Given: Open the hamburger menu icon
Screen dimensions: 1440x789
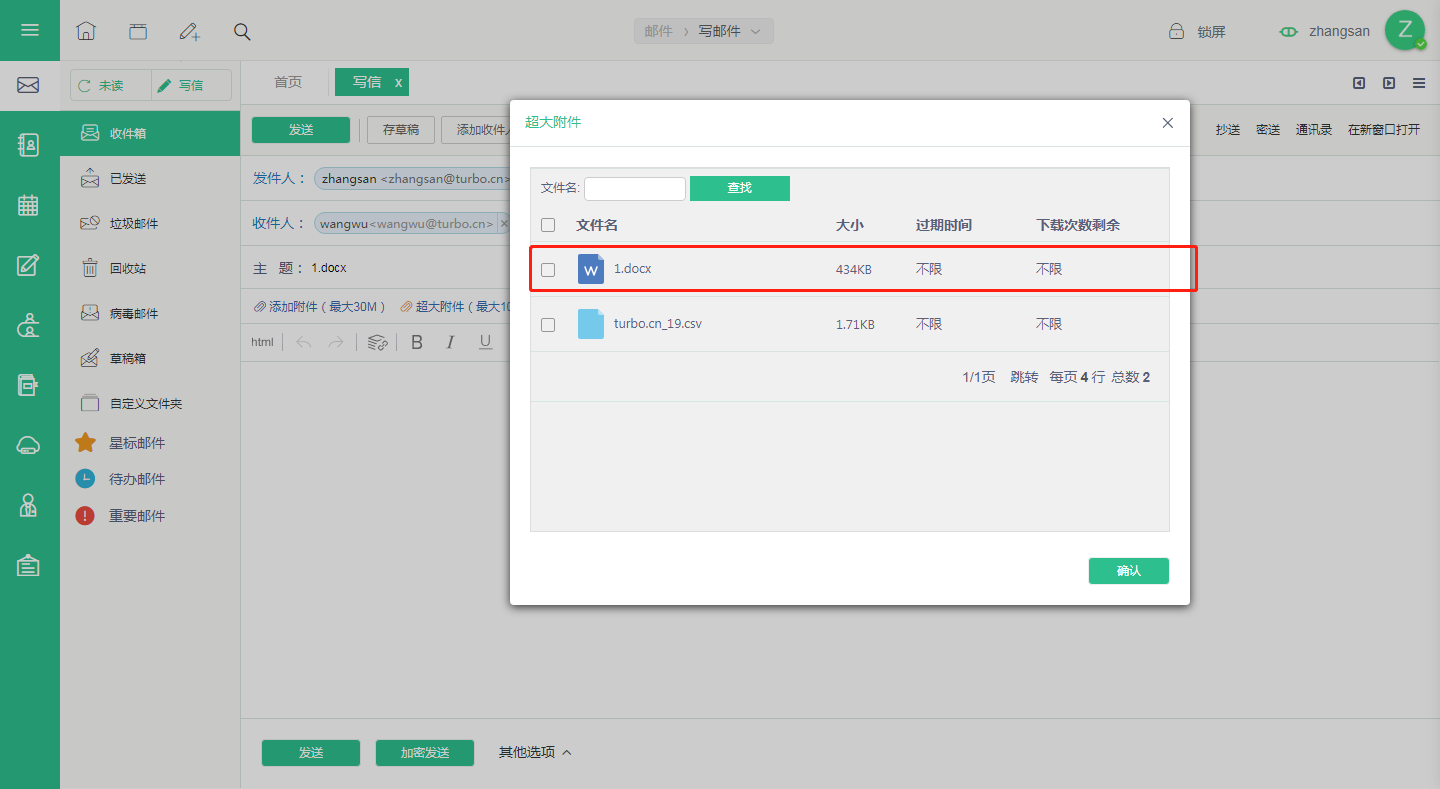Looking at the screenshot, I should click(29, 30).
